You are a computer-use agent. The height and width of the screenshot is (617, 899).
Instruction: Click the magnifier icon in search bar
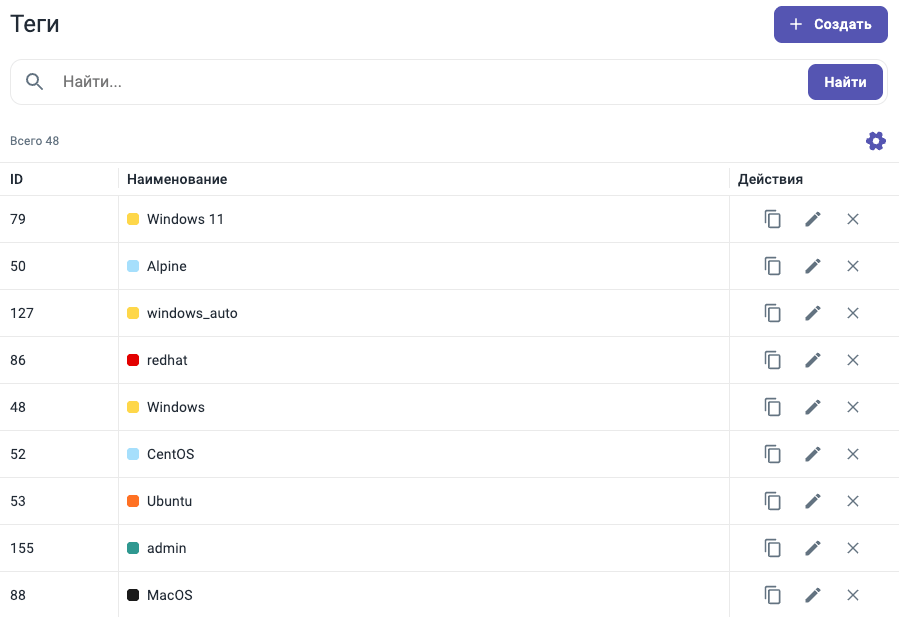click(x=35, y=82)
